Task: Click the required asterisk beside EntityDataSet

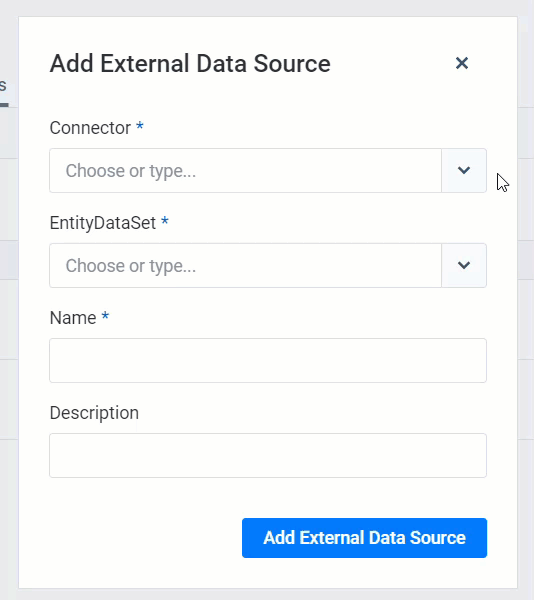Action: coord(165,220)
